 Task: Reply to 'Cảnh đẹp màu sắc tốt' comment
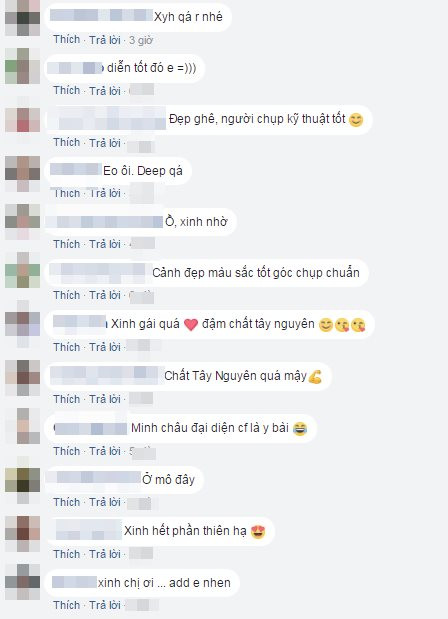click(105, 295)
